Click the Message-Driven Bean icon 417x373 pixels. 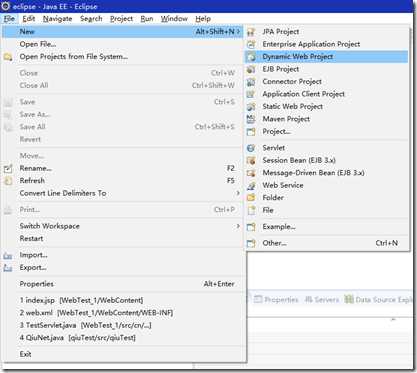click(251, 173)
